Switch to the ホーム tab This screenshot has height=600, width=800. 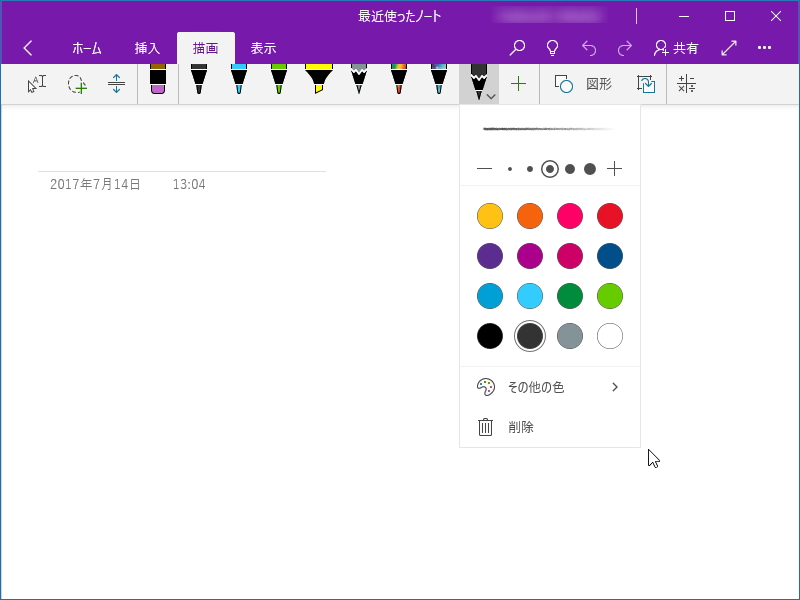pos(87,47)
